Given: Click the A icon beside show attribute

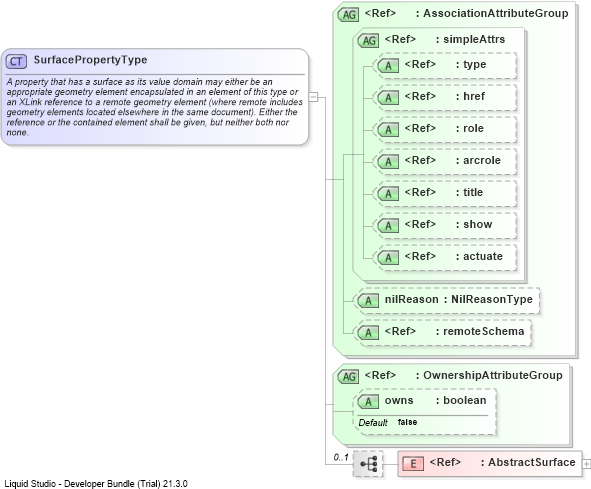Looking at the screenshot, I should pyautogui.click(x=388, y=226).
